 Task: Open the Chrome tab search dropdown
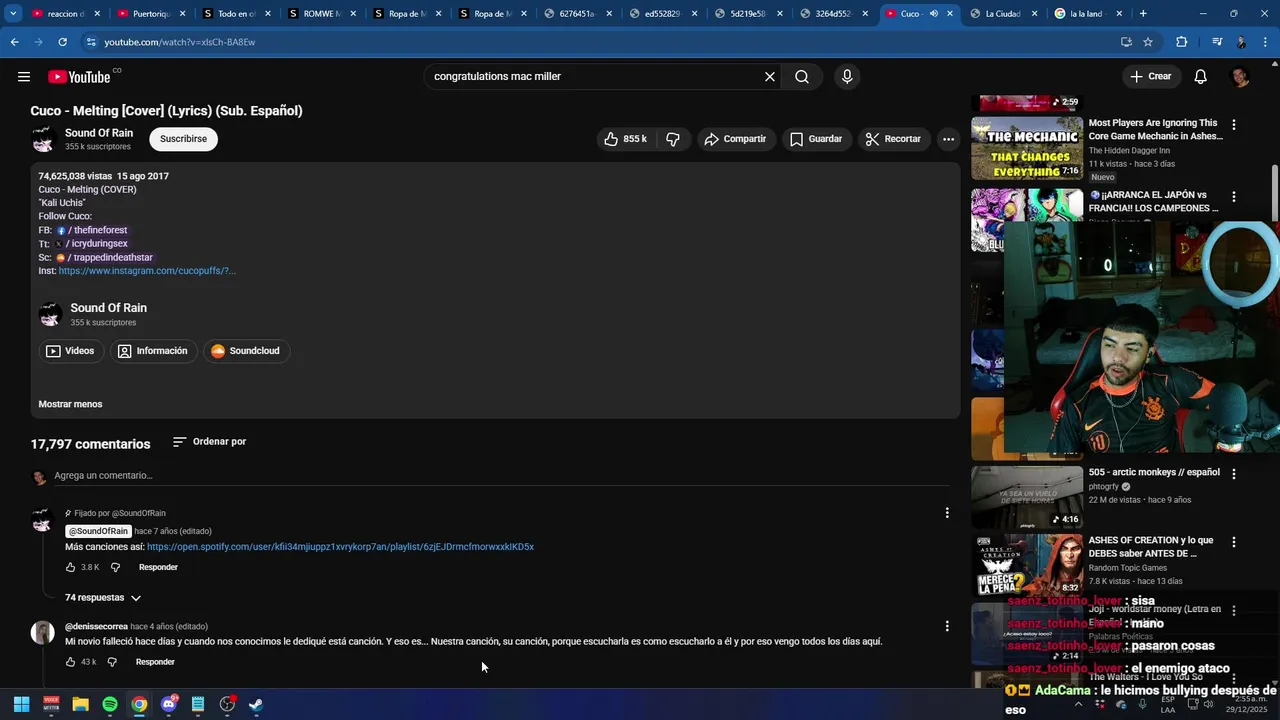[13, 14]
